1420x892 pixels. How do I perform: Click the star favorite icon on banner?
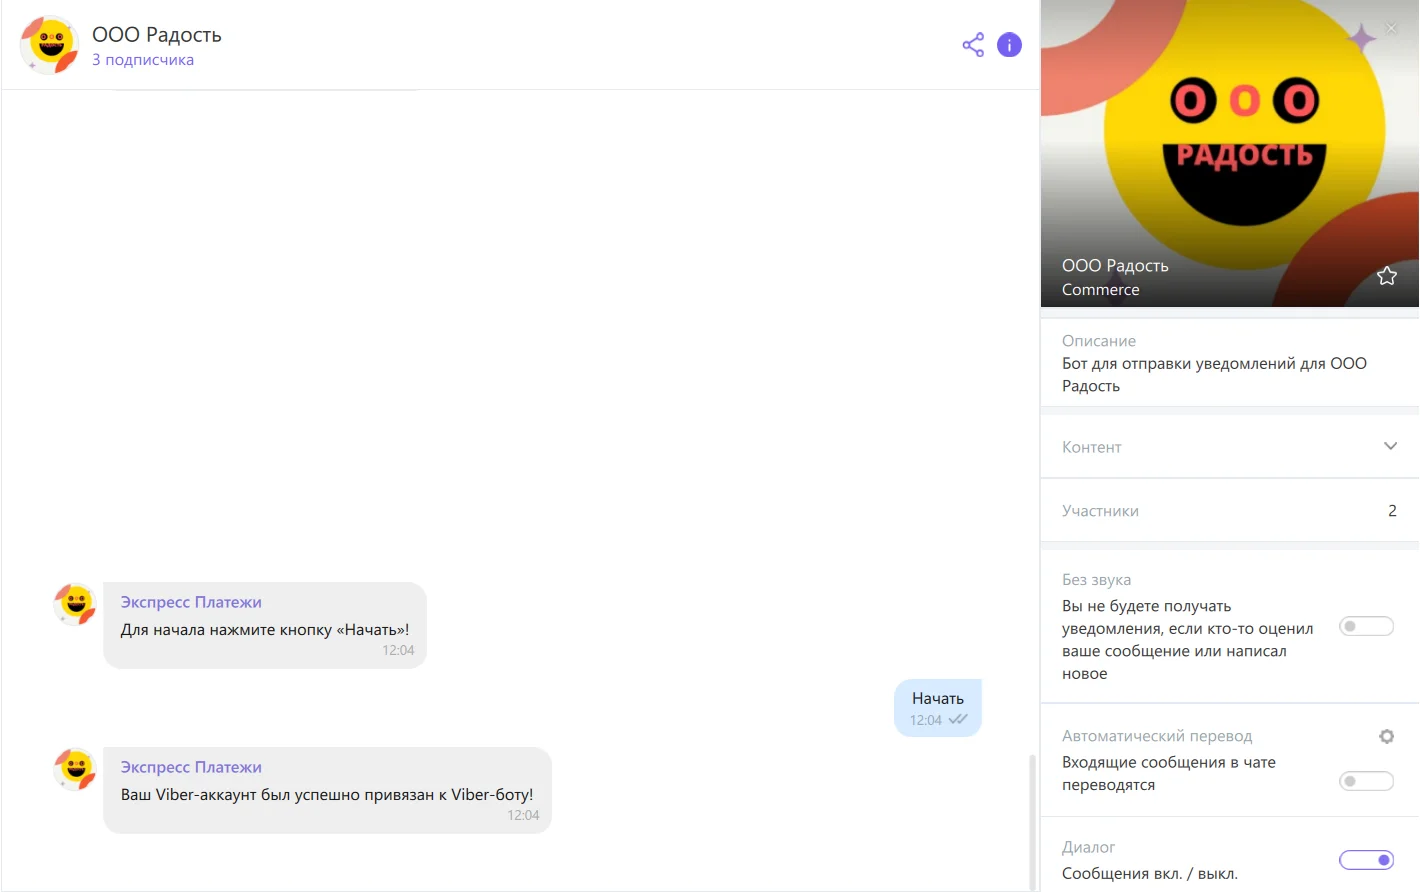tap(1386, 276)
